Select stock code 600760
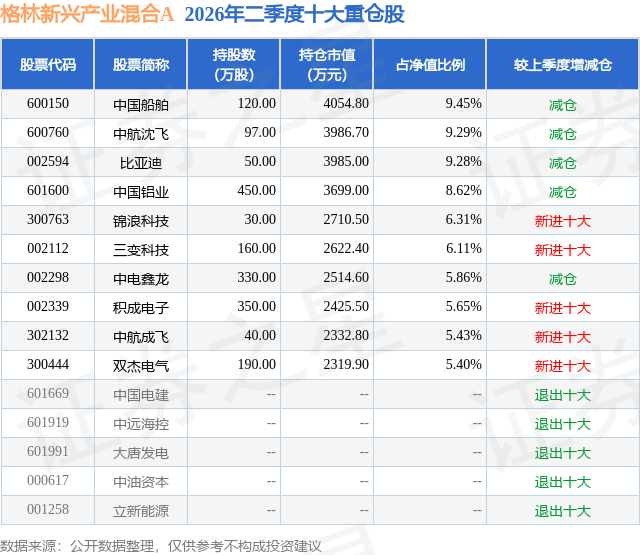The height and width of the screenshot is (555, 640). pos(48,133)
